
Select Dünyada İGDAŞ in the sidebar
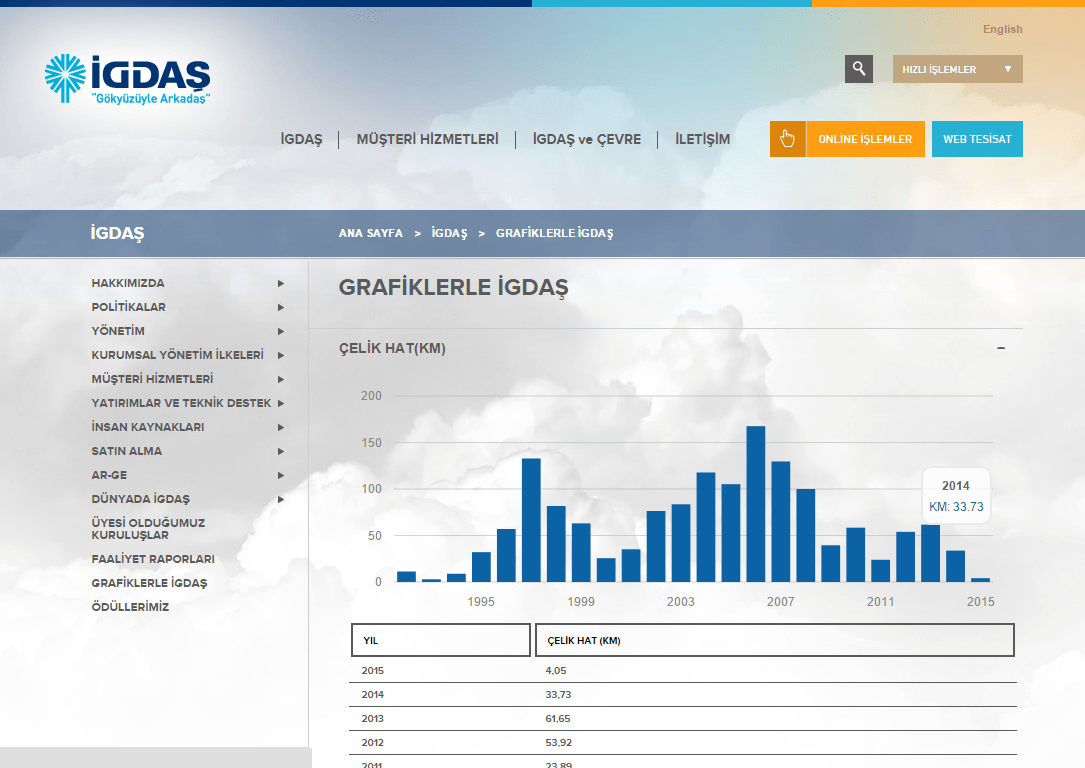point(140,499)
